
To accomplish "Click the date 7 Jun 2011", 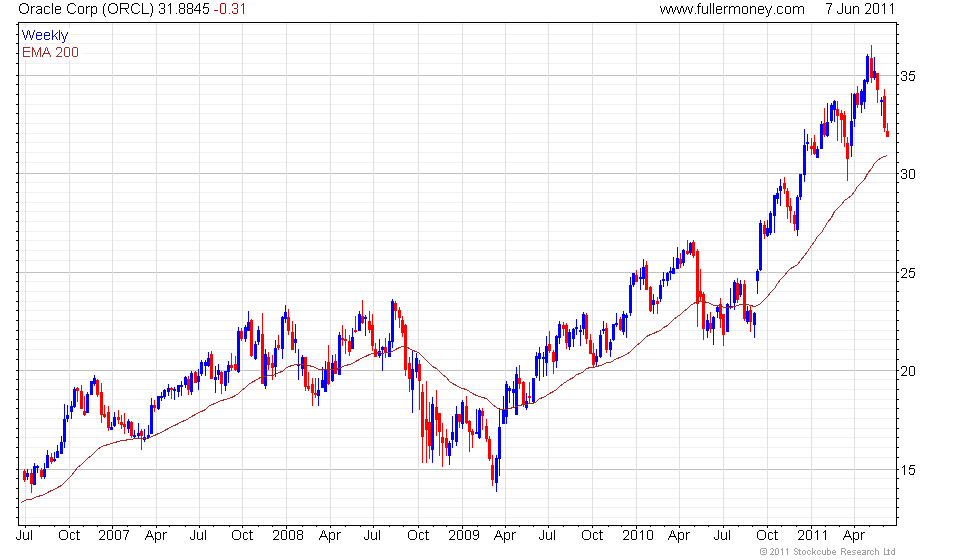I will 860,9.
